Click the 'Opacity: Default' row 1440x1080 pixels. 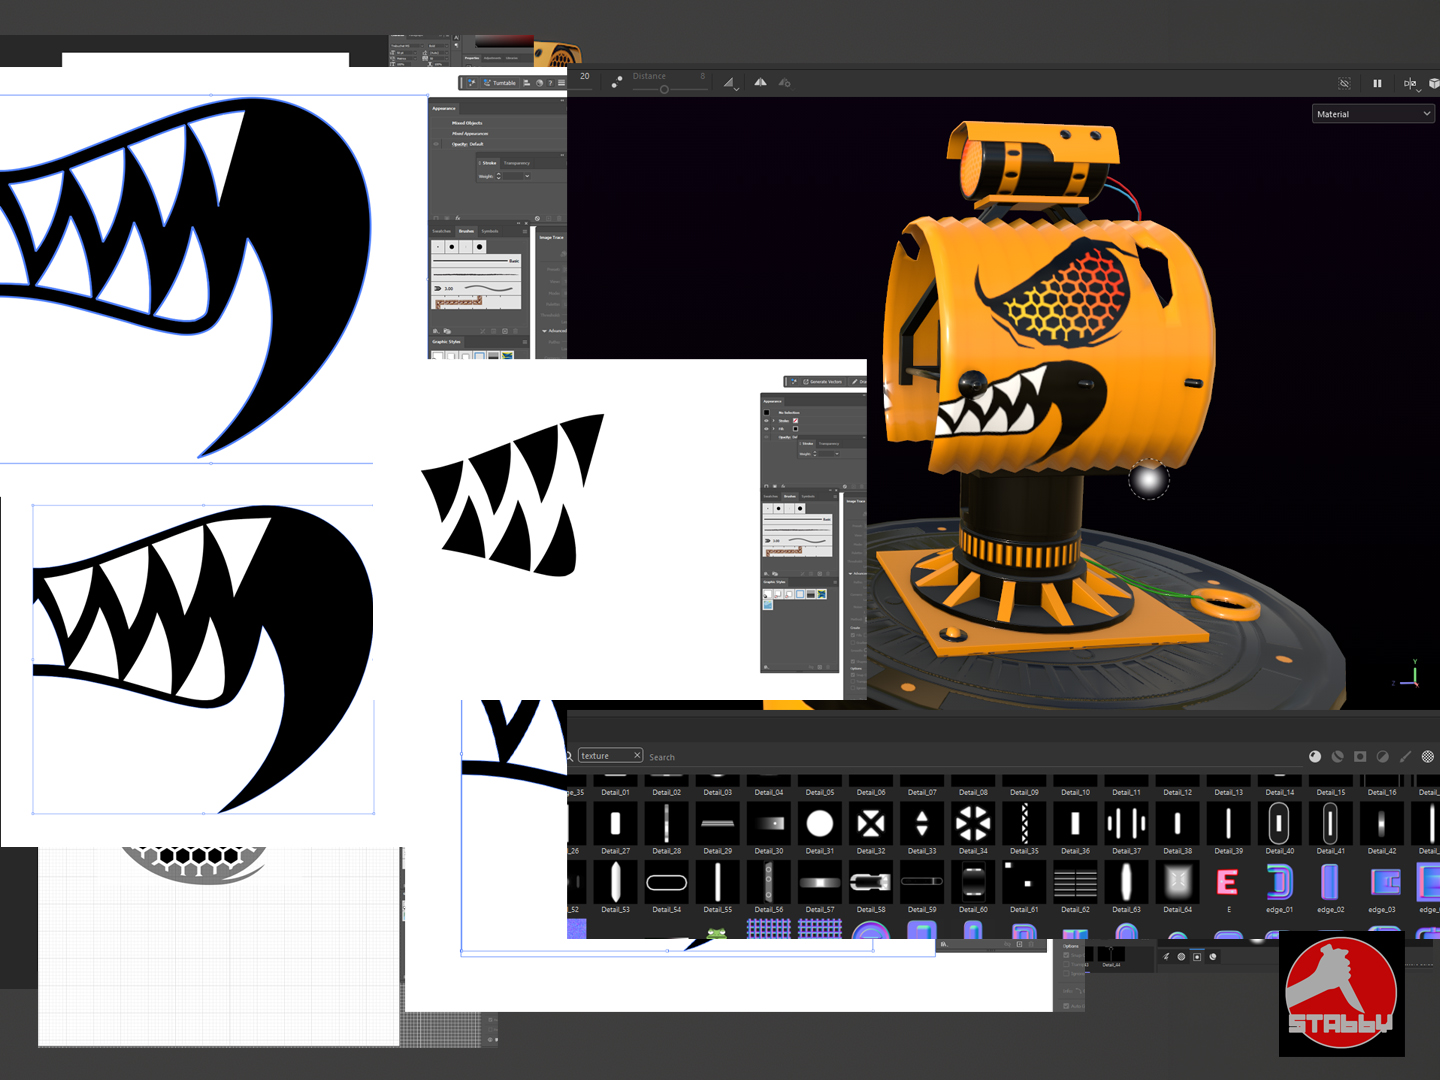point(467,144)
